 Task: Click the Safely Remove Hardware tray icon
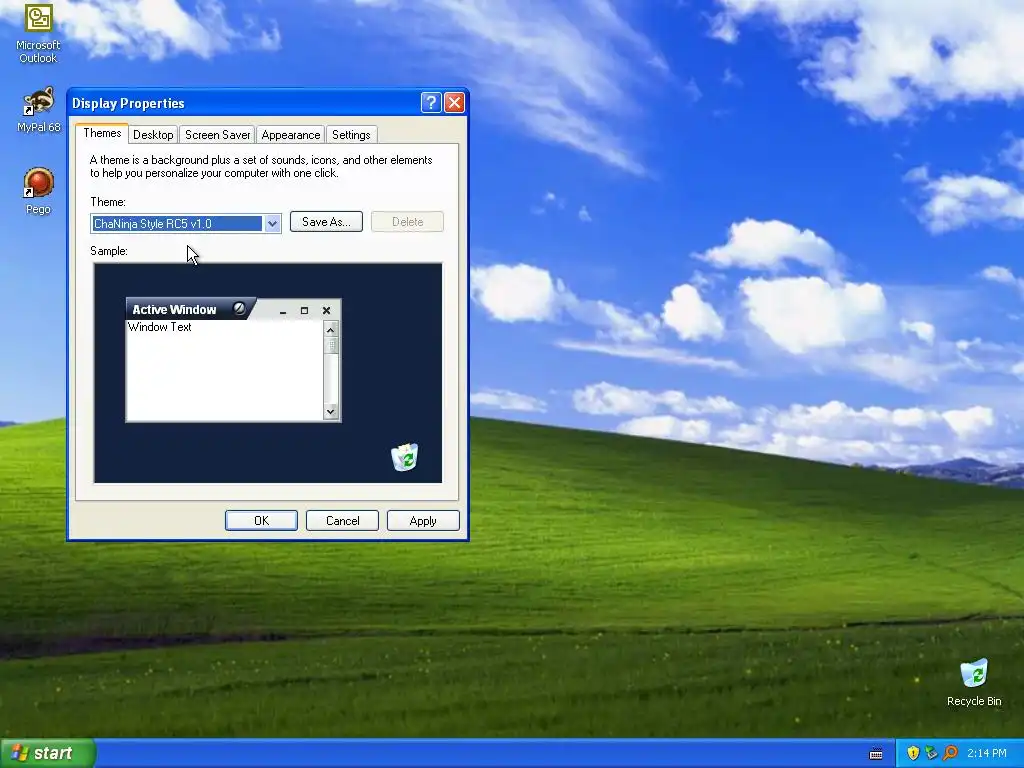point(931,753)
